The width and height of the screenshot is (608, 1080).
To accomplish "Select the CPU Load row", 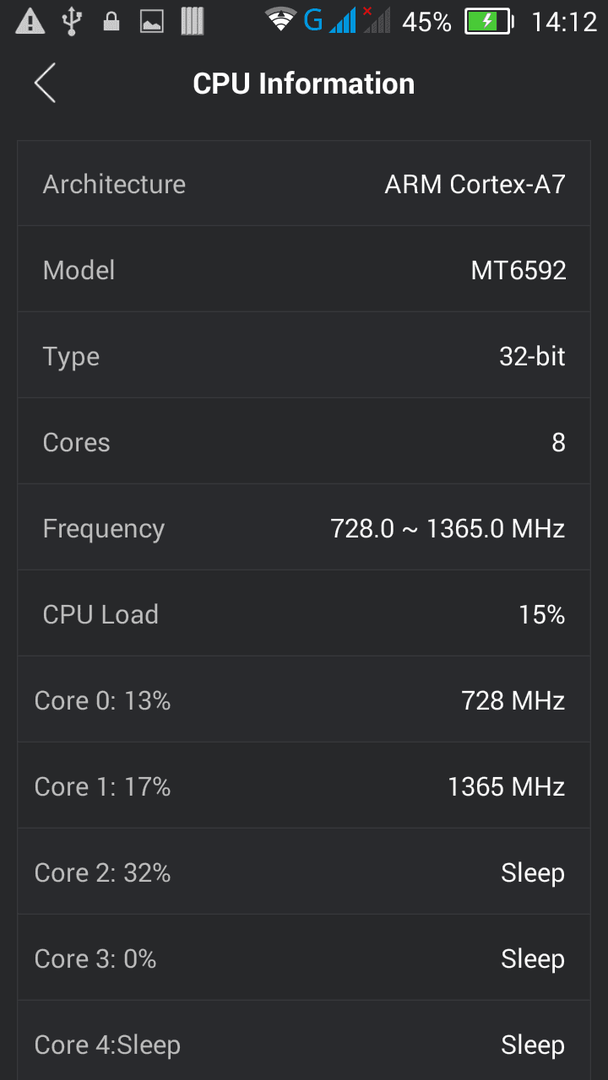I will [304, 614].
